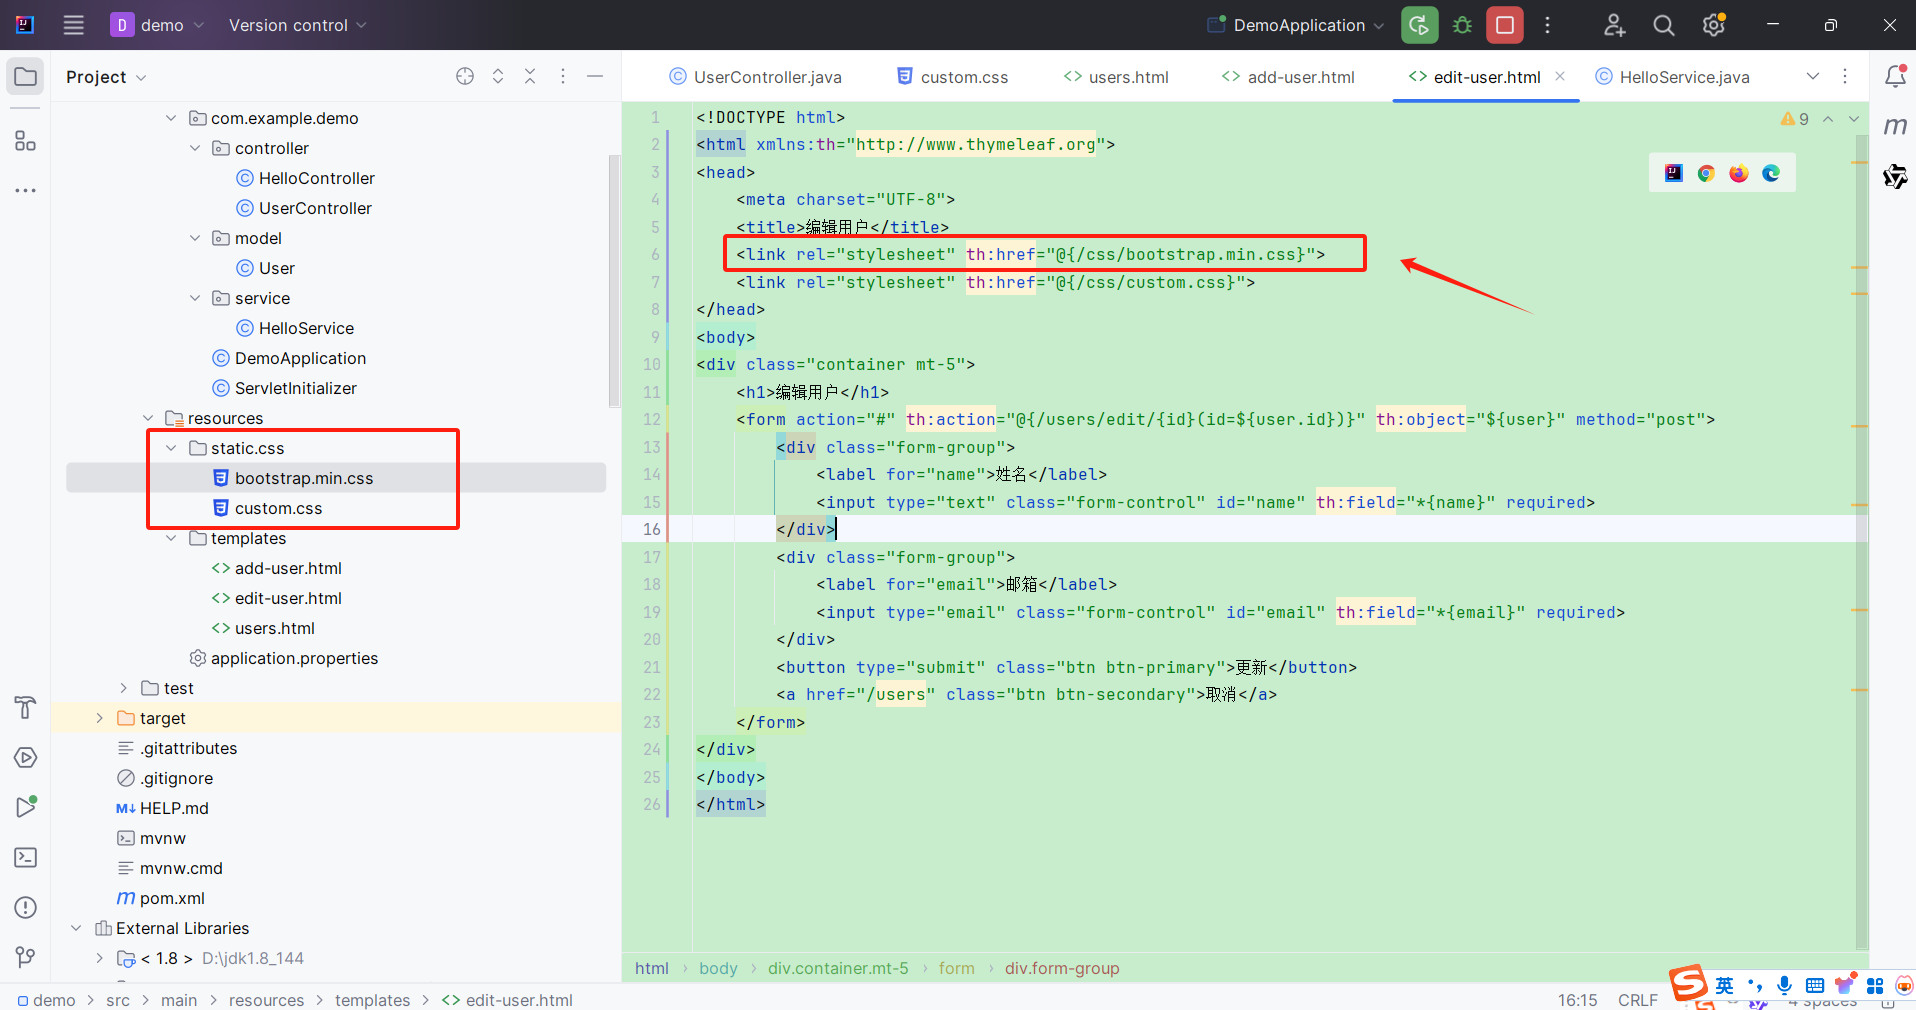Stop the application with the red stop icon
Screen dimensions: 1916x1010
click(1504, 25)
